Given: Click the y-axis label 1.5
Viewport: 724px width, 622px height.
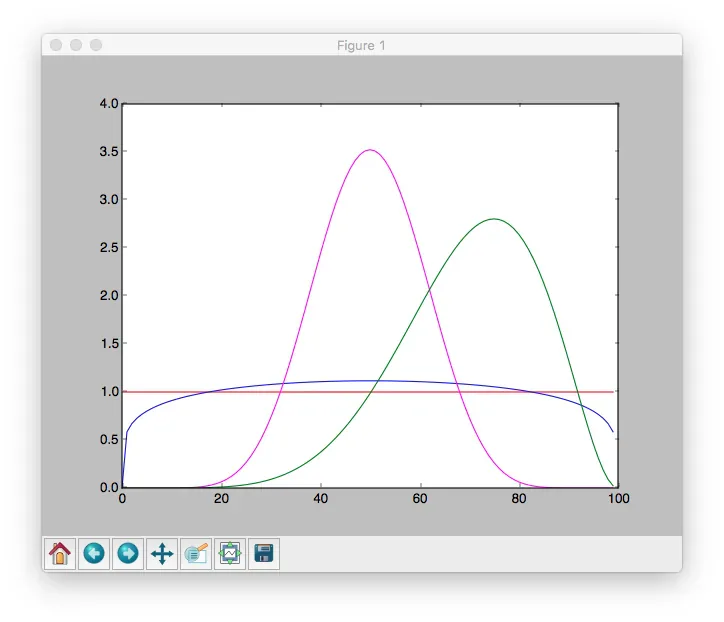Looking at the screenshot, I should (x=109, y=343).
